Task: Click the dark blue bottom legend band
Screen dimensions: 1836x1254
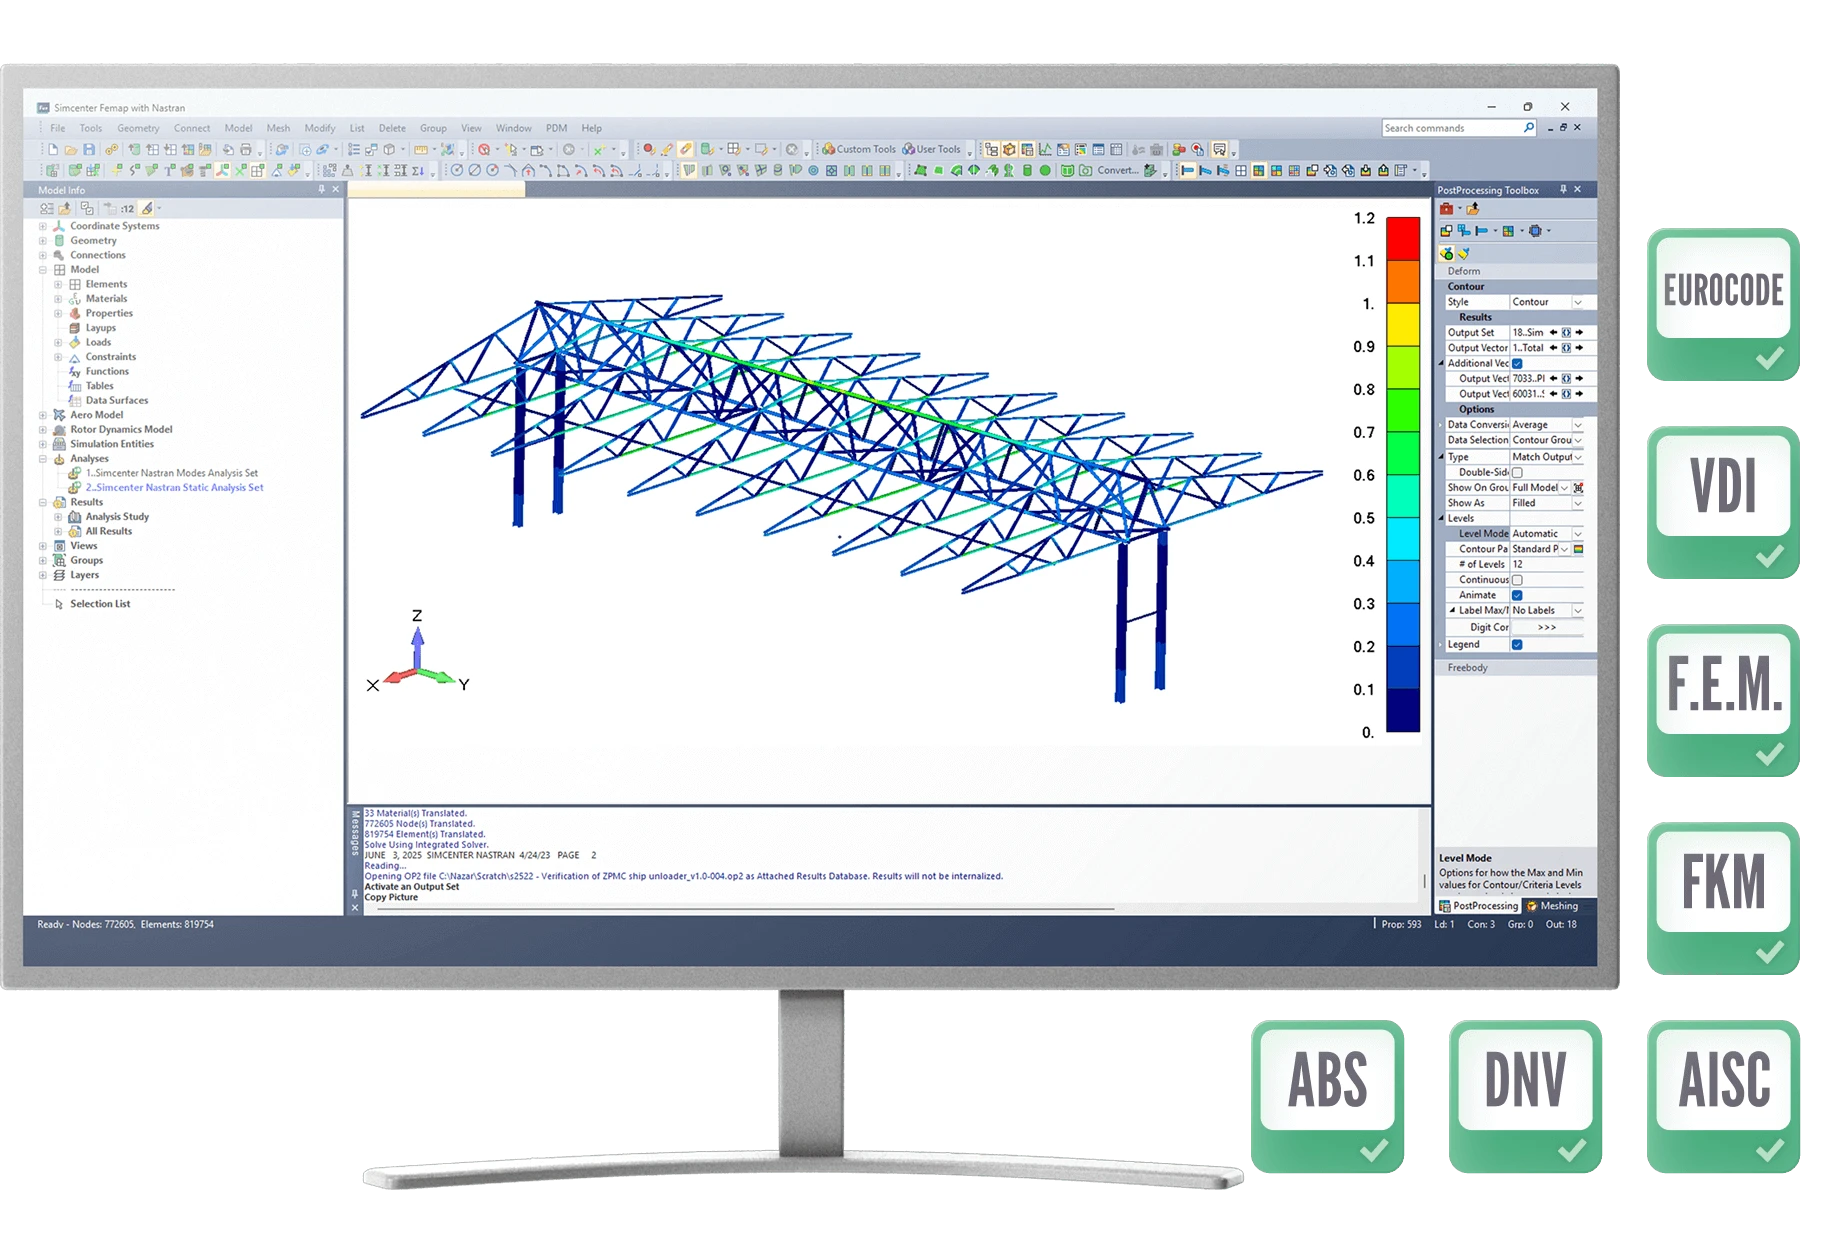Action: [x=1403, y=711]
